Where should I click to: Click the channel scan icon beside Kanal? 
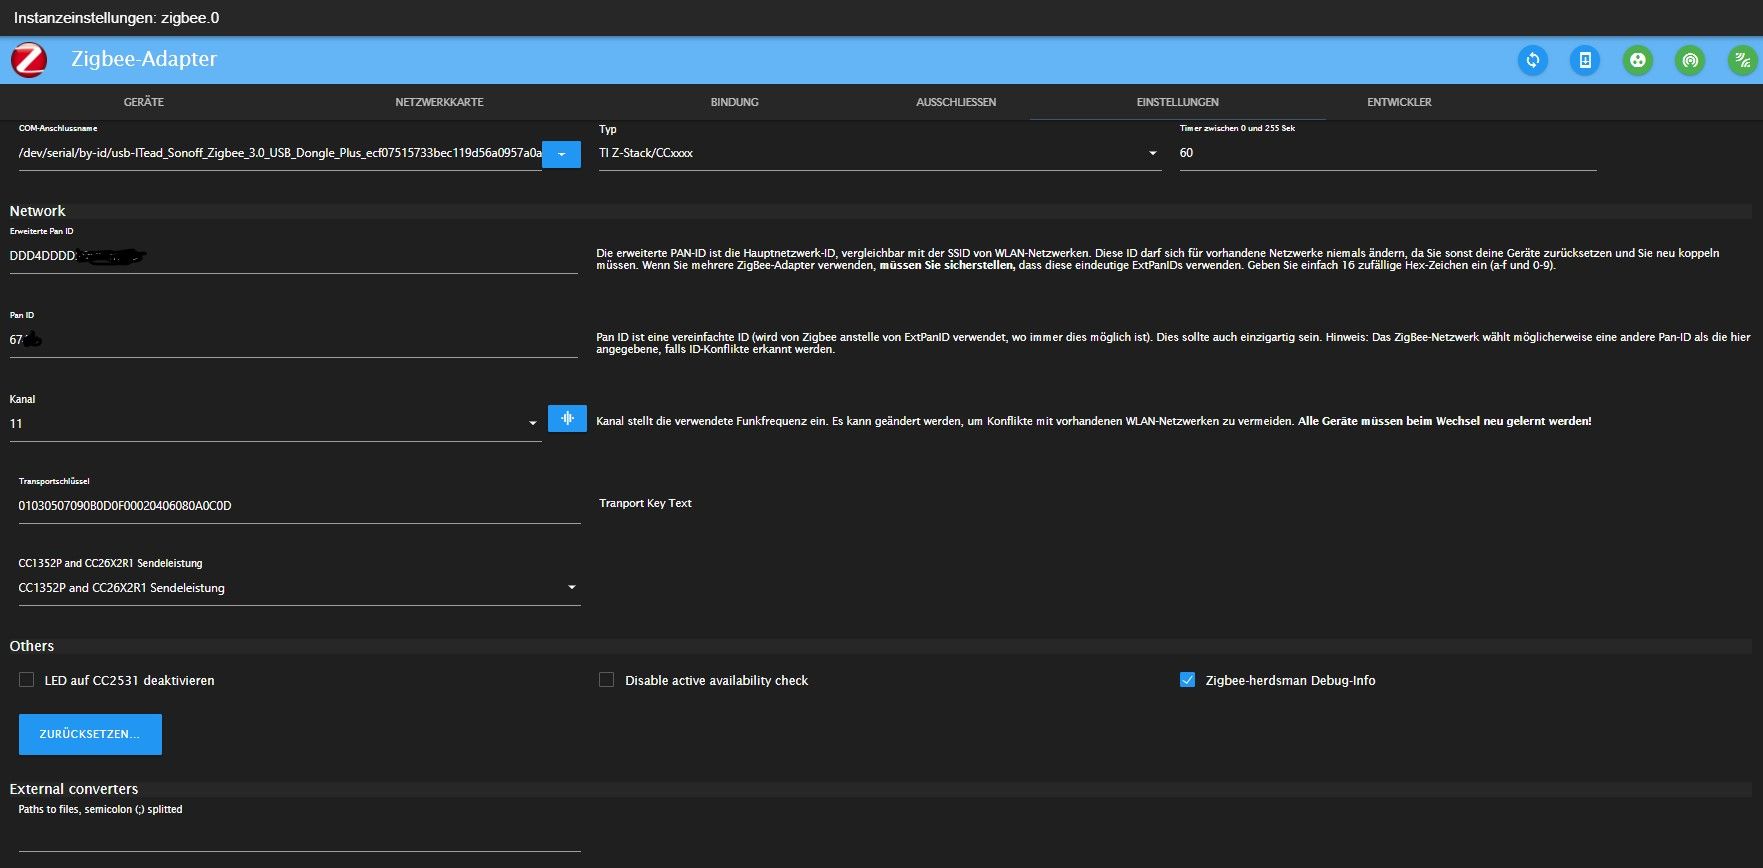[x=567, y=419]
